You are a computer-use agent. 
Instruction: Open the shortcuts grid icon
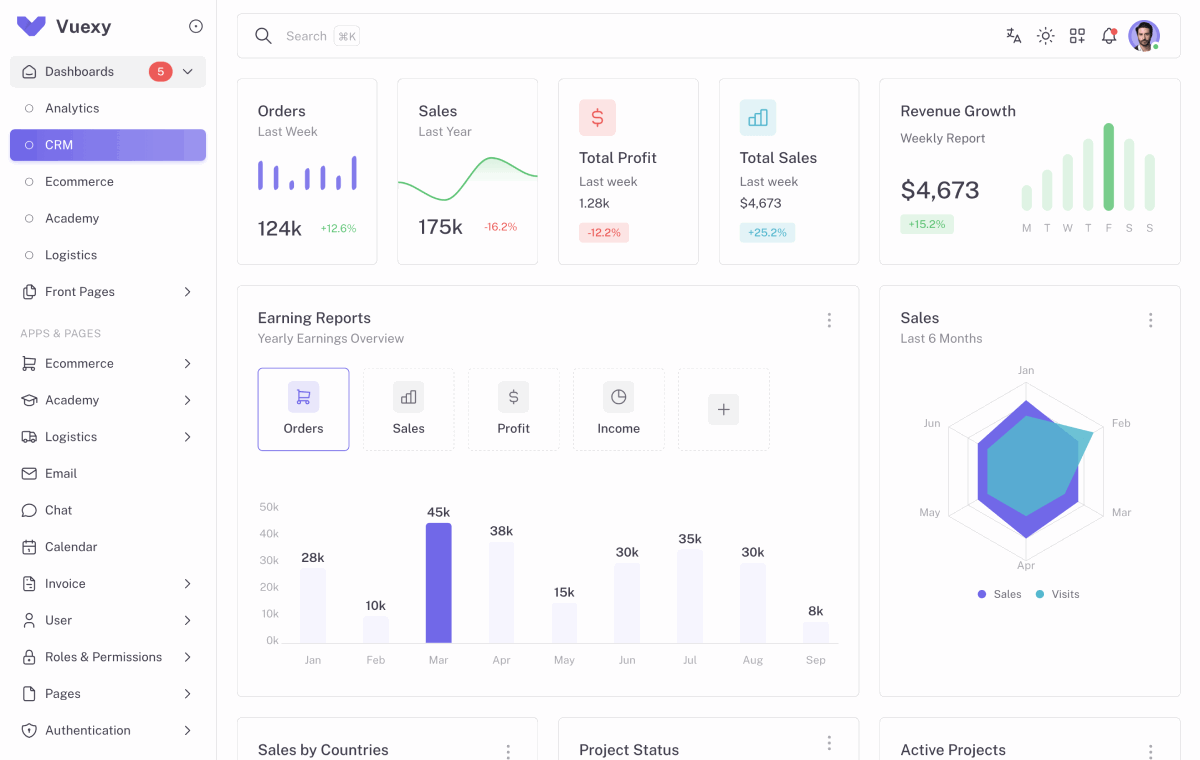pyautogui.click(x=1077, y=36)
